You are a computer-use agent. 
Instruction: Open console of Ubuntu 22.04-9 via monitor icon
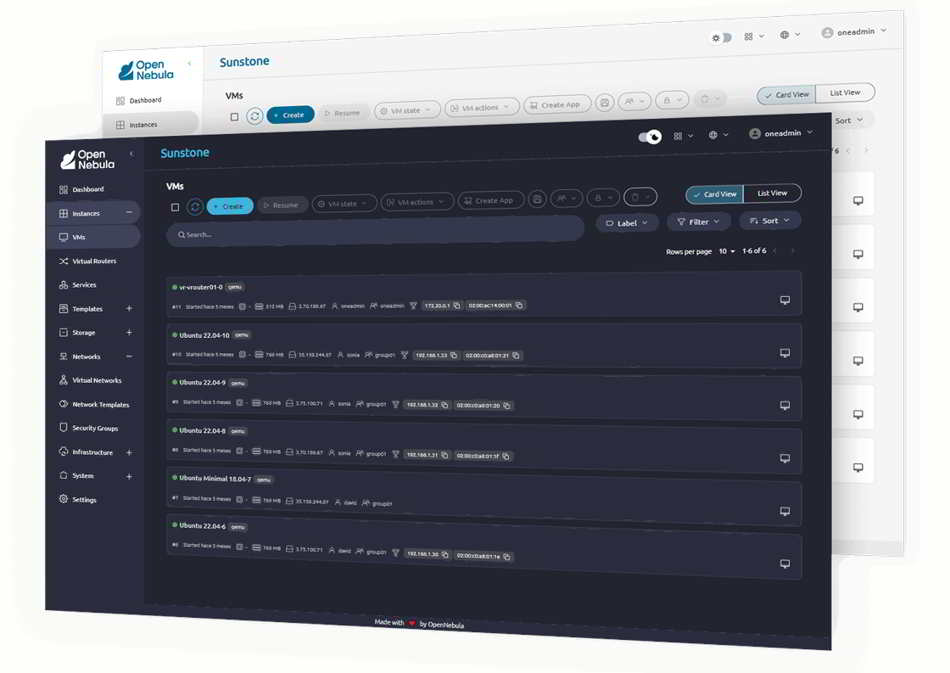[785, 405]
